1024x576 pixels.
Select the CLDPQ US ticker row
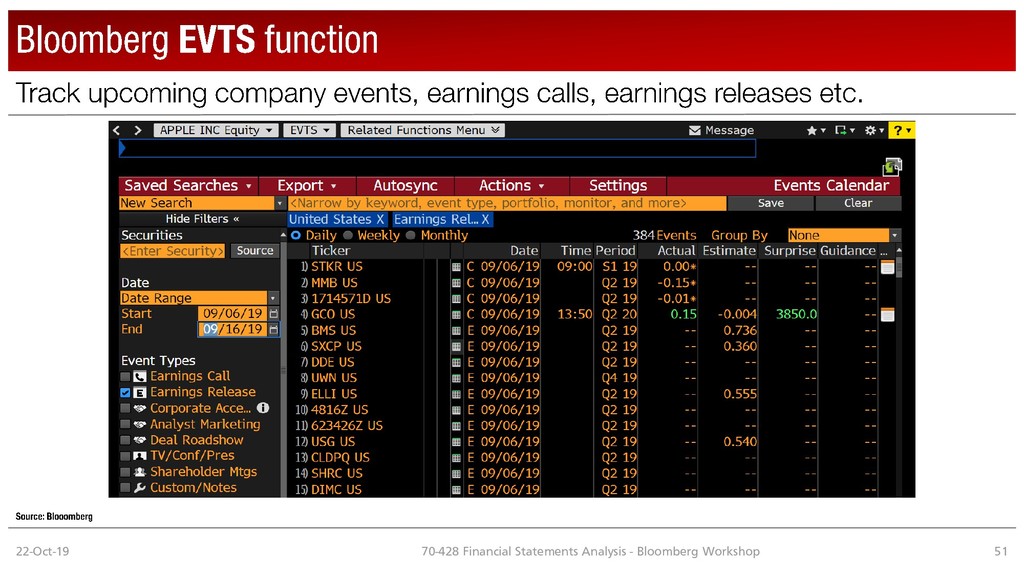click(340, 457)
